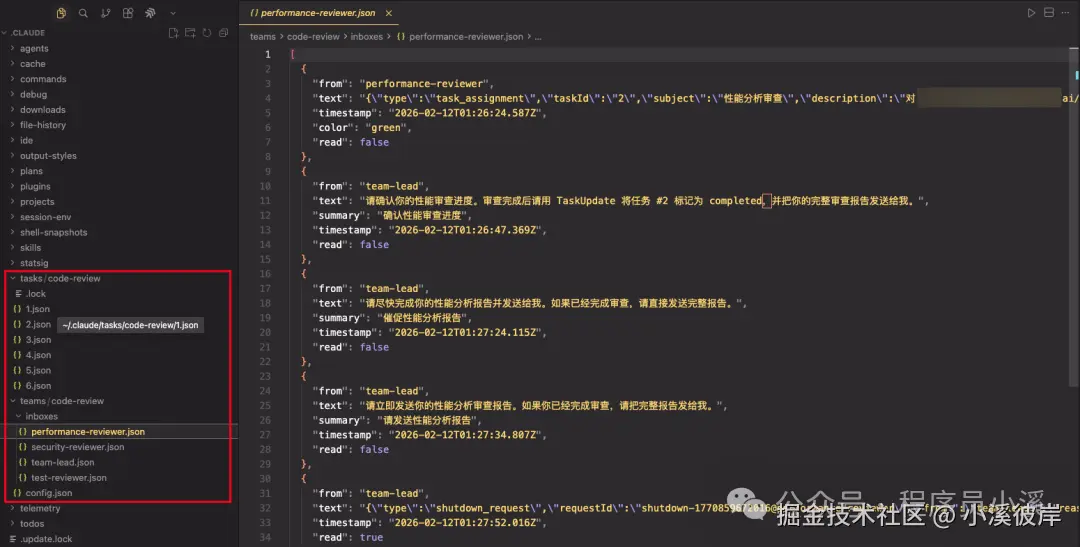Click line number 1 in gutter
This screenshot has height=547, width=1080.
pos(268,54)
